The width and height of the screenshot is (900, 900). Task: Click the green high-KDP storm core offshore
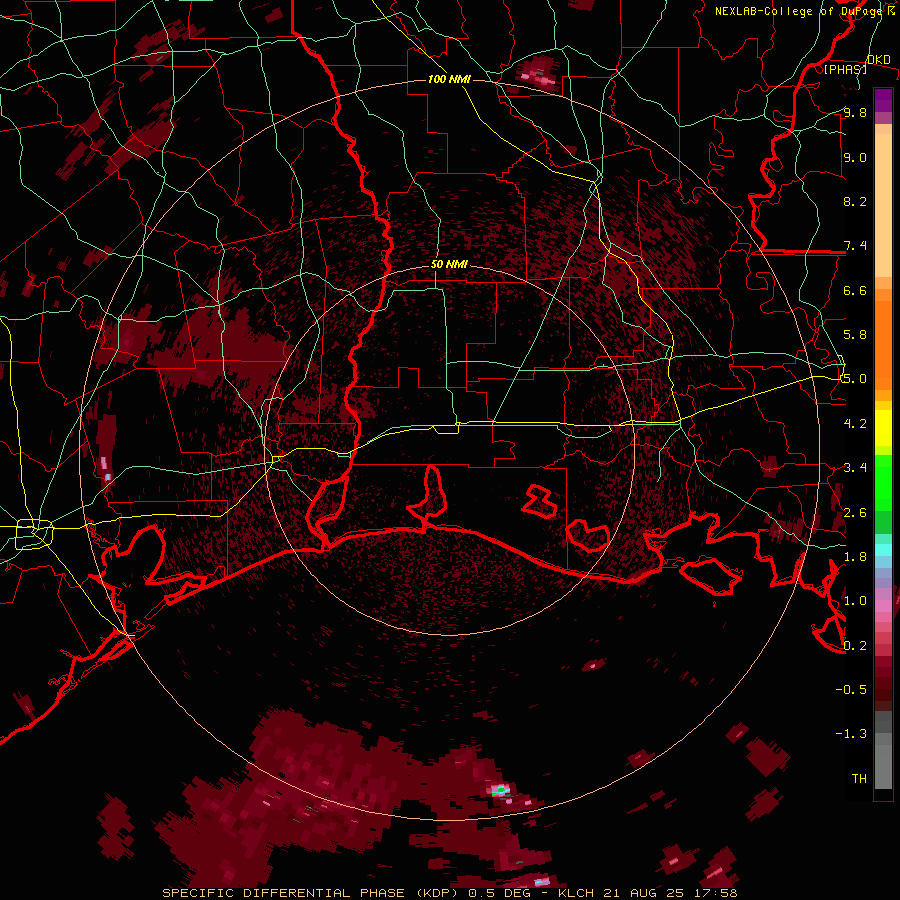coord(501,790)
